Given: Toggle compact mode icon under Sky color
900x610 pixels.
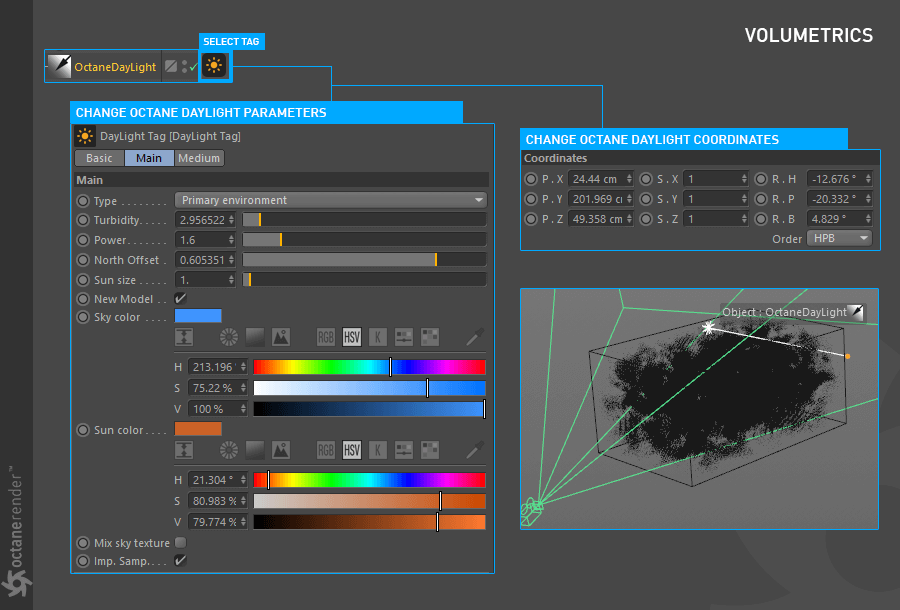Looking at the screenshot, I should (184, 337).
